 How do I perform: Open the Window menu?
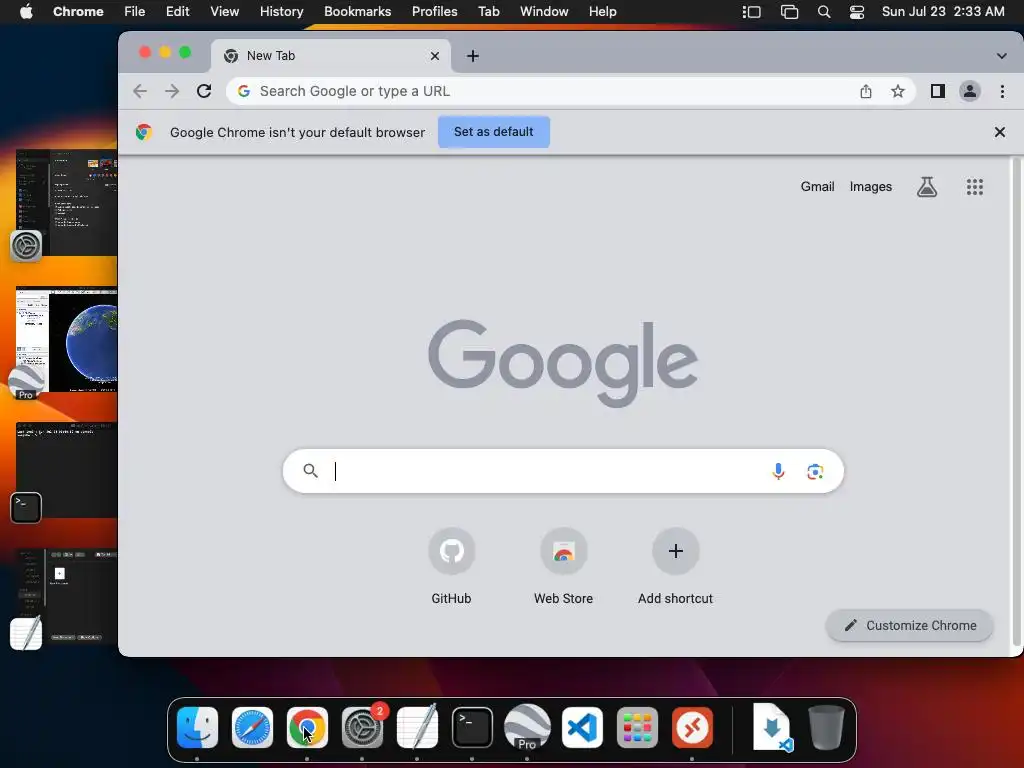[544, 12]
